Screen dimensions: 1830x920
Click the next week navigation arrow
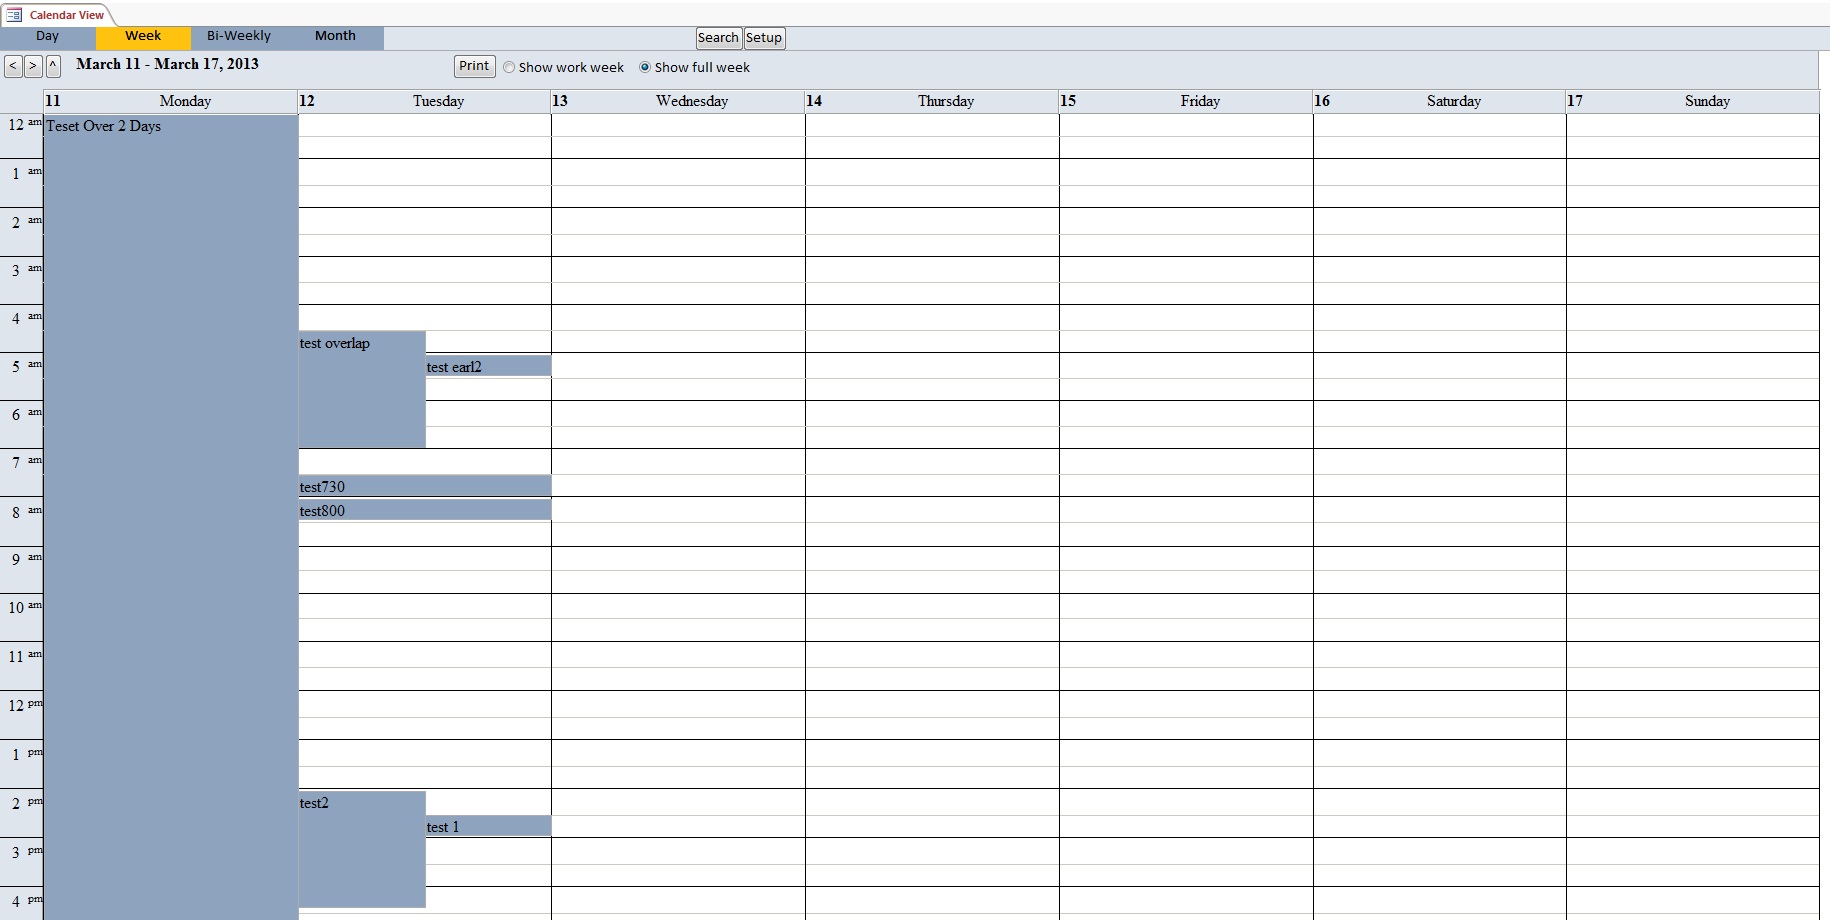pyautogui.click(x=32, y=66)
